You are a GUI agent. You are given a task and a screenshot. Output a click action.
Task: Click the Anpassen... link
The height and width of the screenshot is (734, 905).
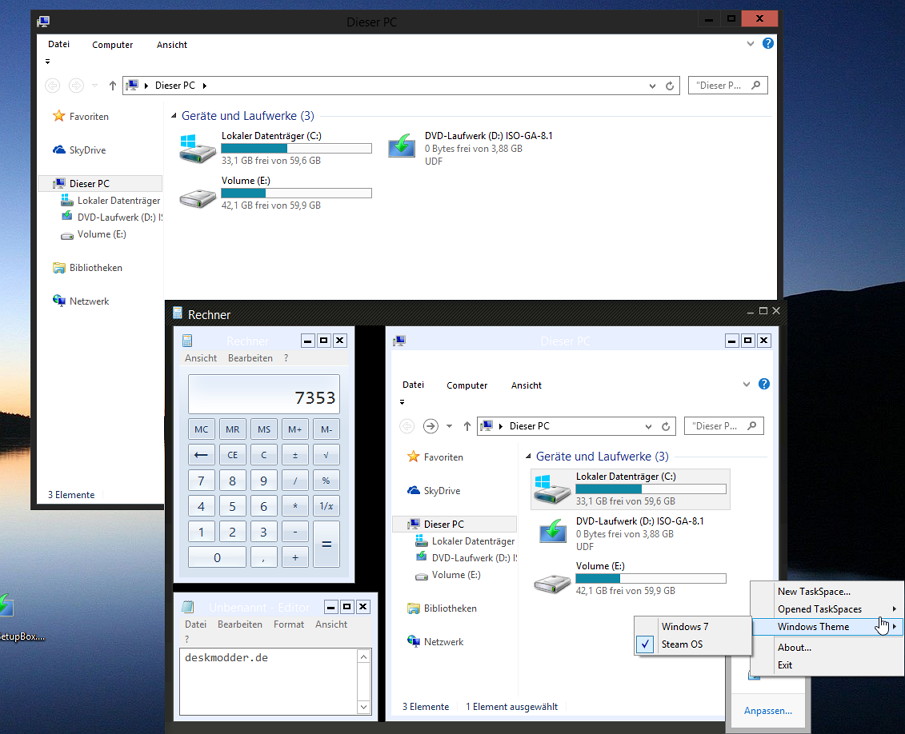pyautogui.click(x=768, y=710)
